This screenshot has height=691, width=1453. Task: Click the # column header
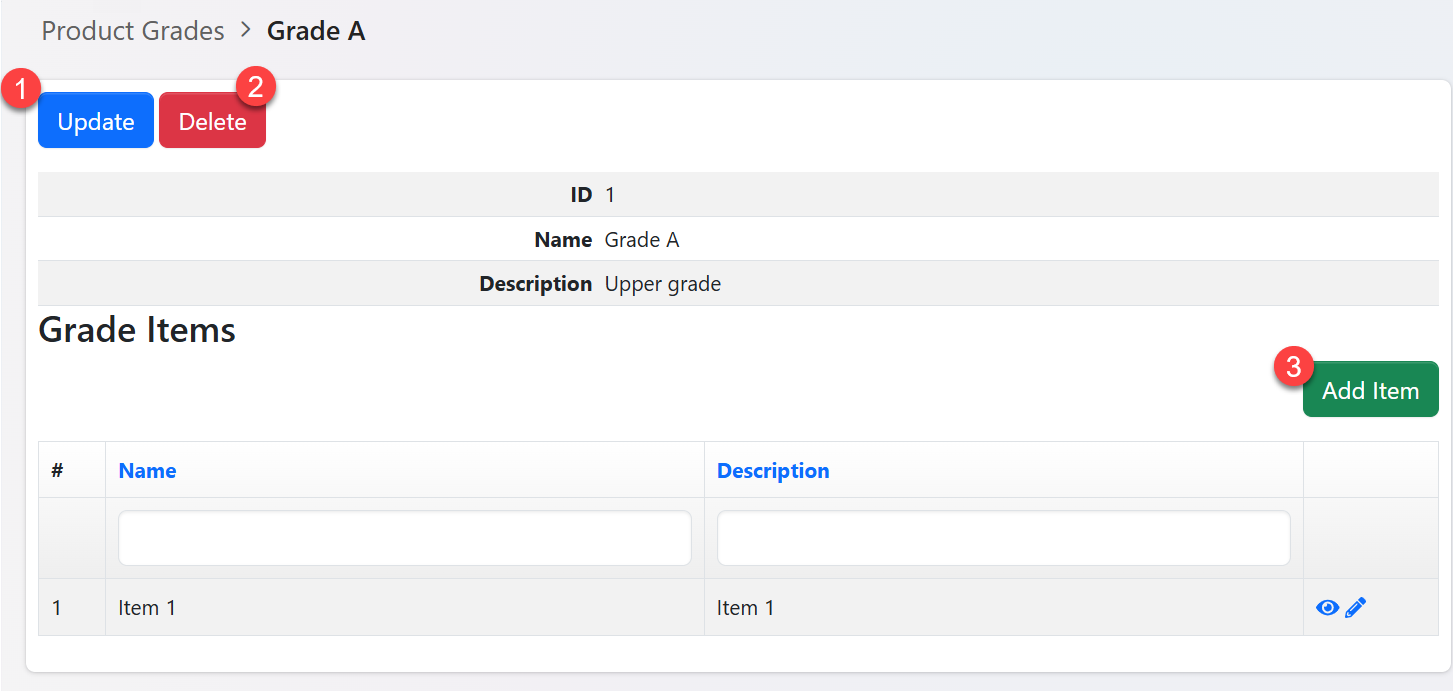58,471
